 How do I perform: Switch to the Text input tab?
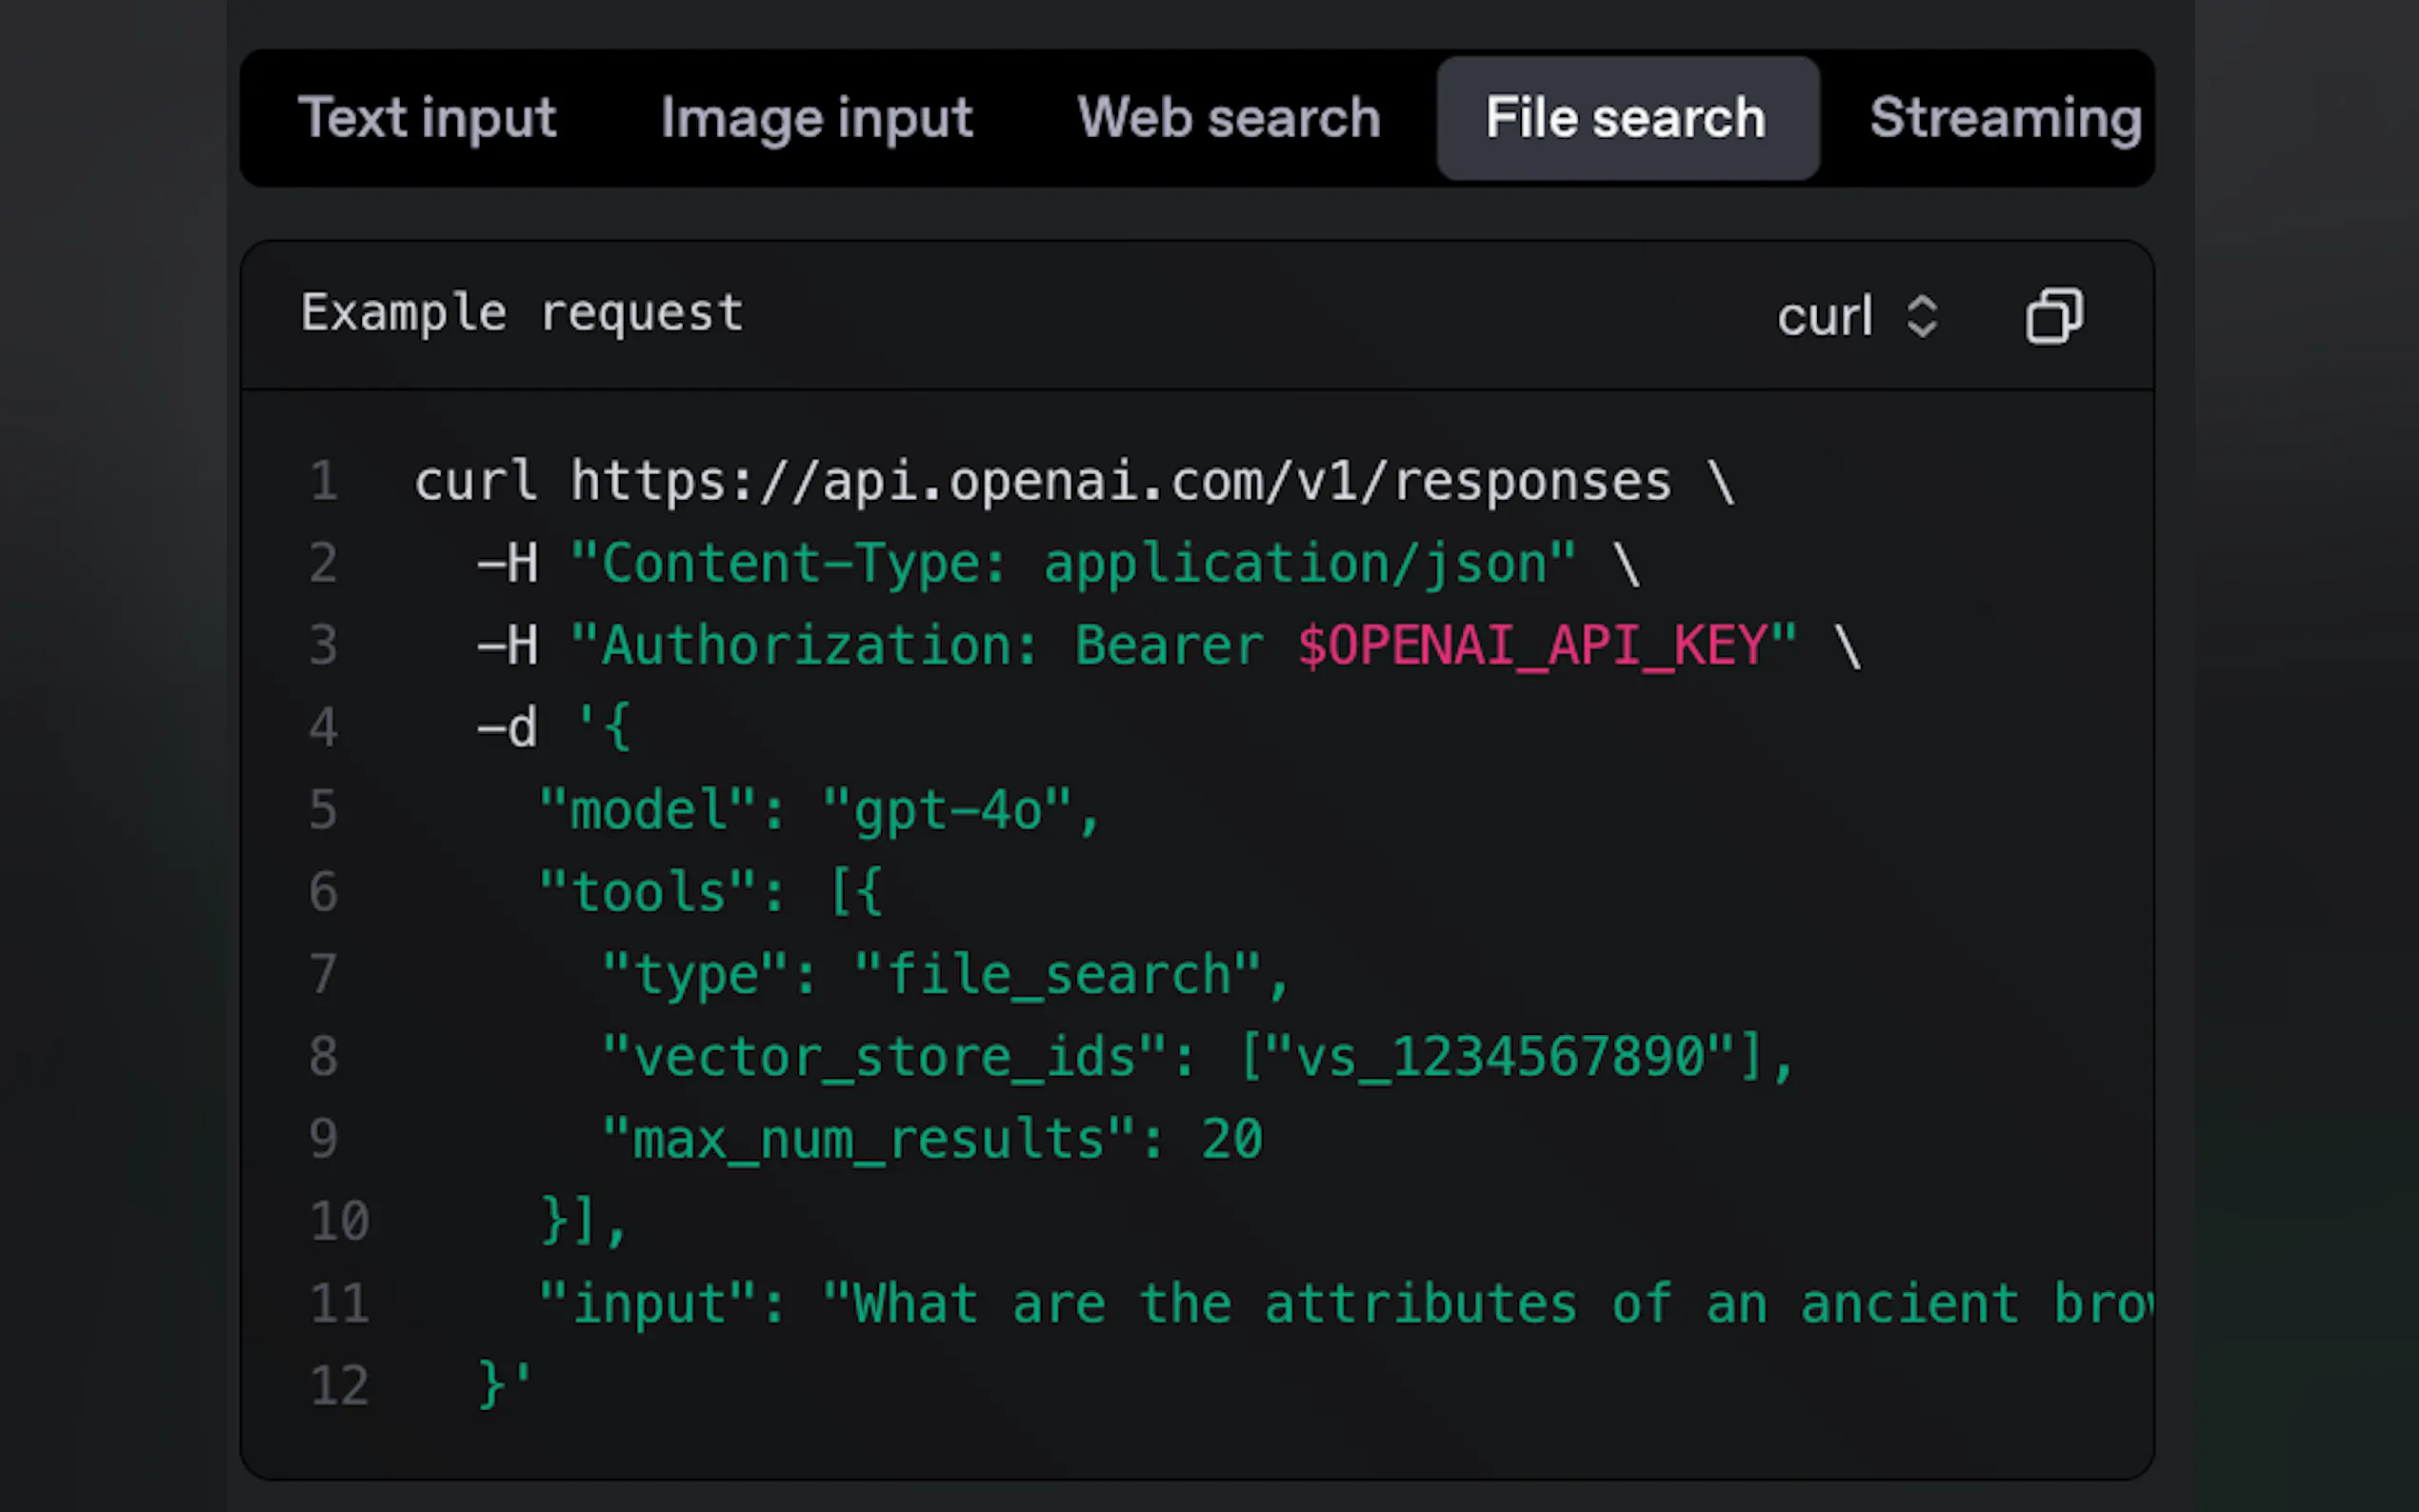click(x=427, y=118)
